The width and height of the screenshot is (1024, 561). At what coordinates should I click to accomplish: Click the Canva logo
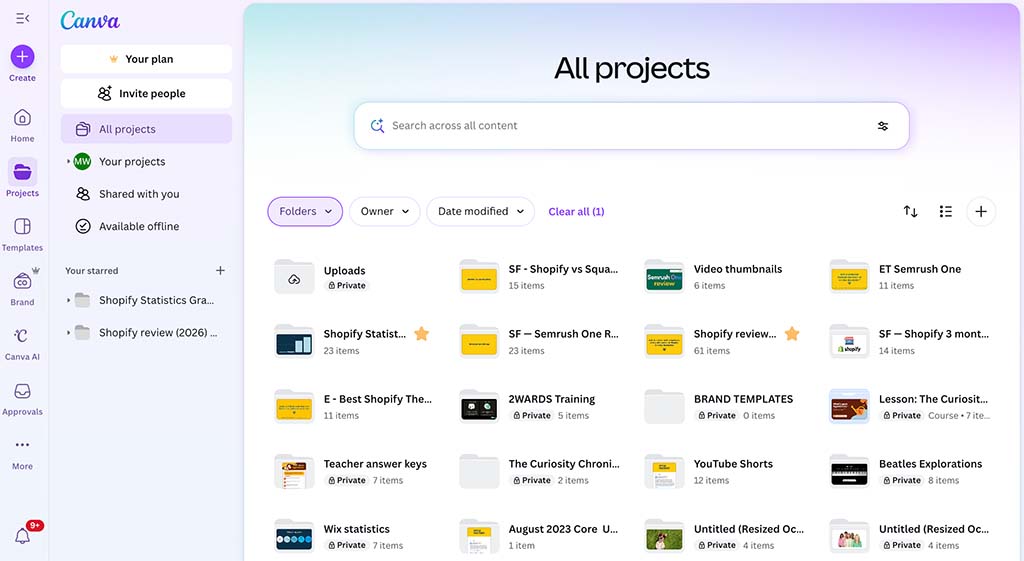(90, 20)
